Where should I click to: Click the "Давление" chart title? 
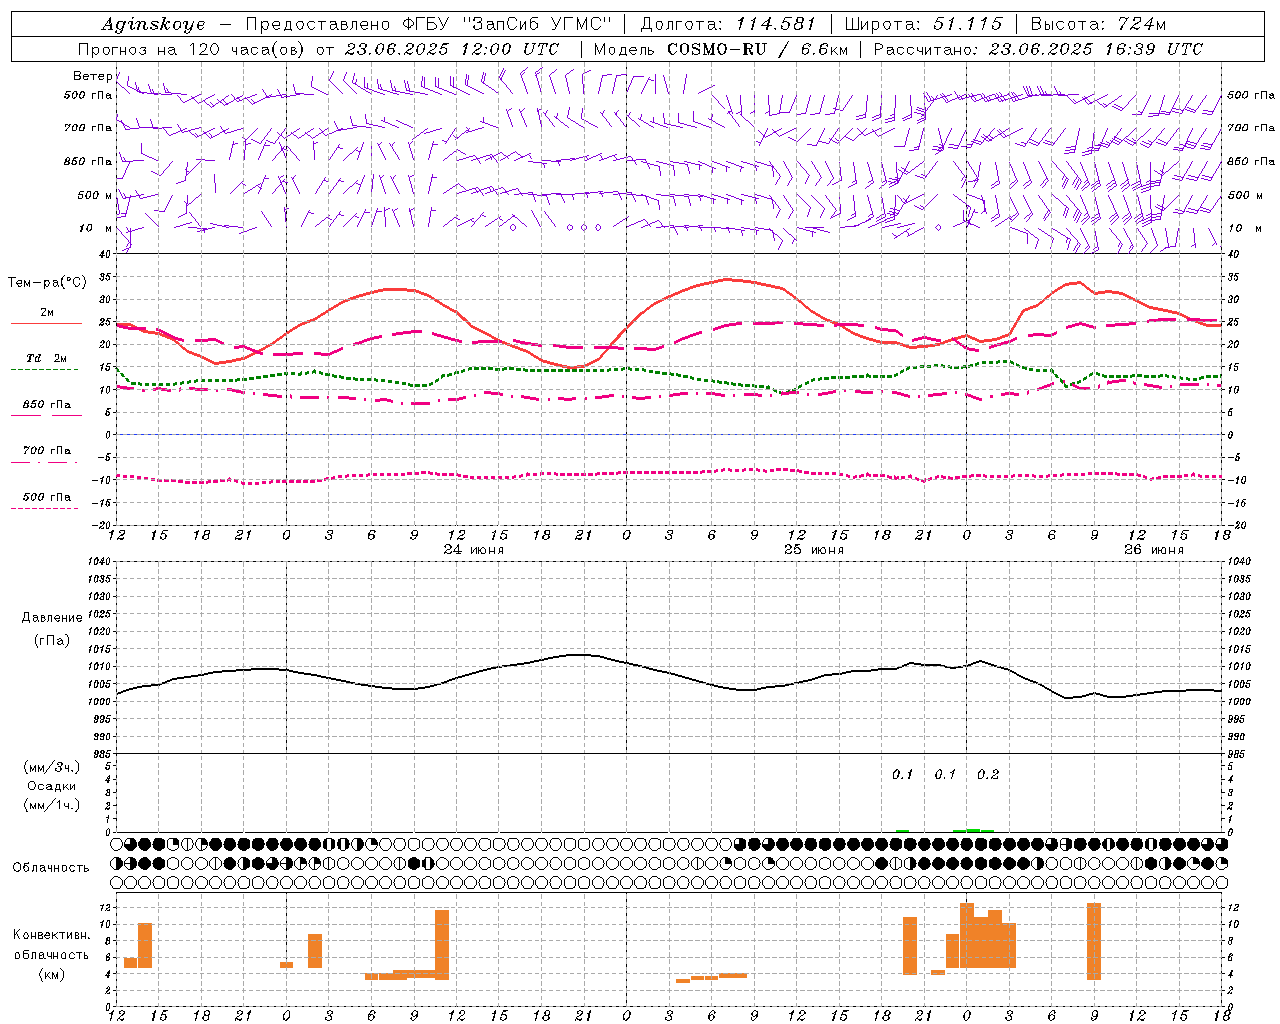coord(52,618)
